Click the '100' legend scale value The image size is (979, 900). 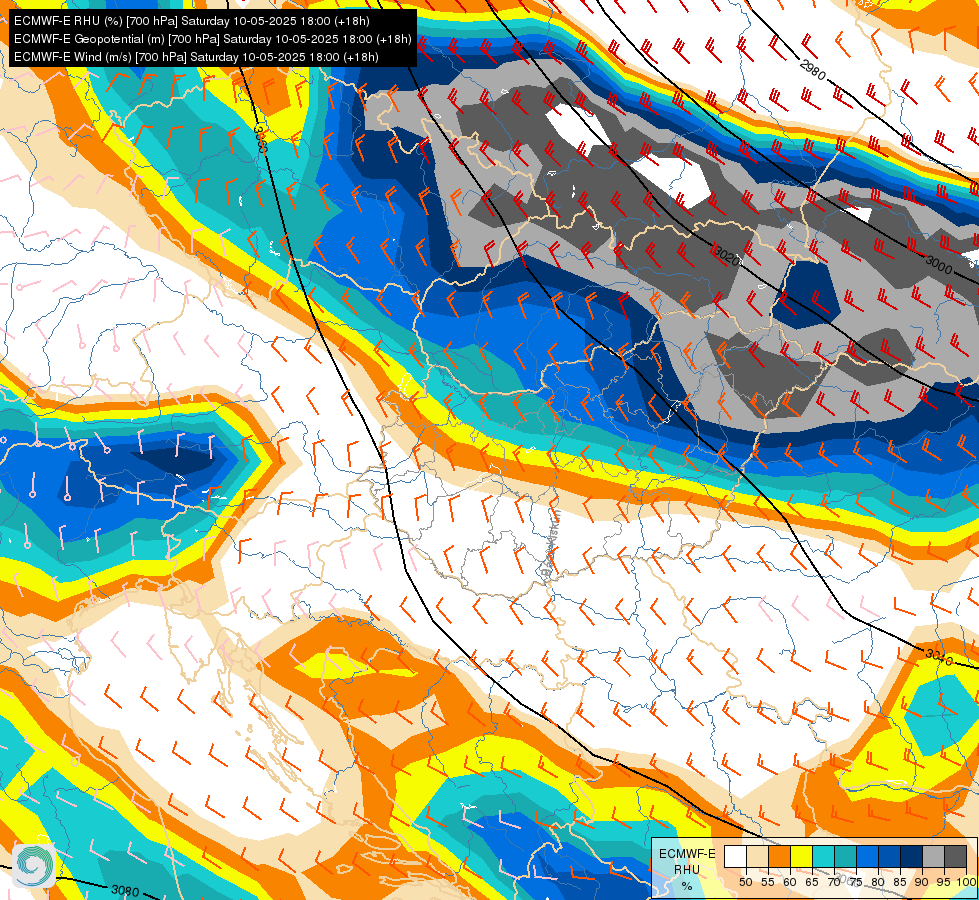(966, 882)
